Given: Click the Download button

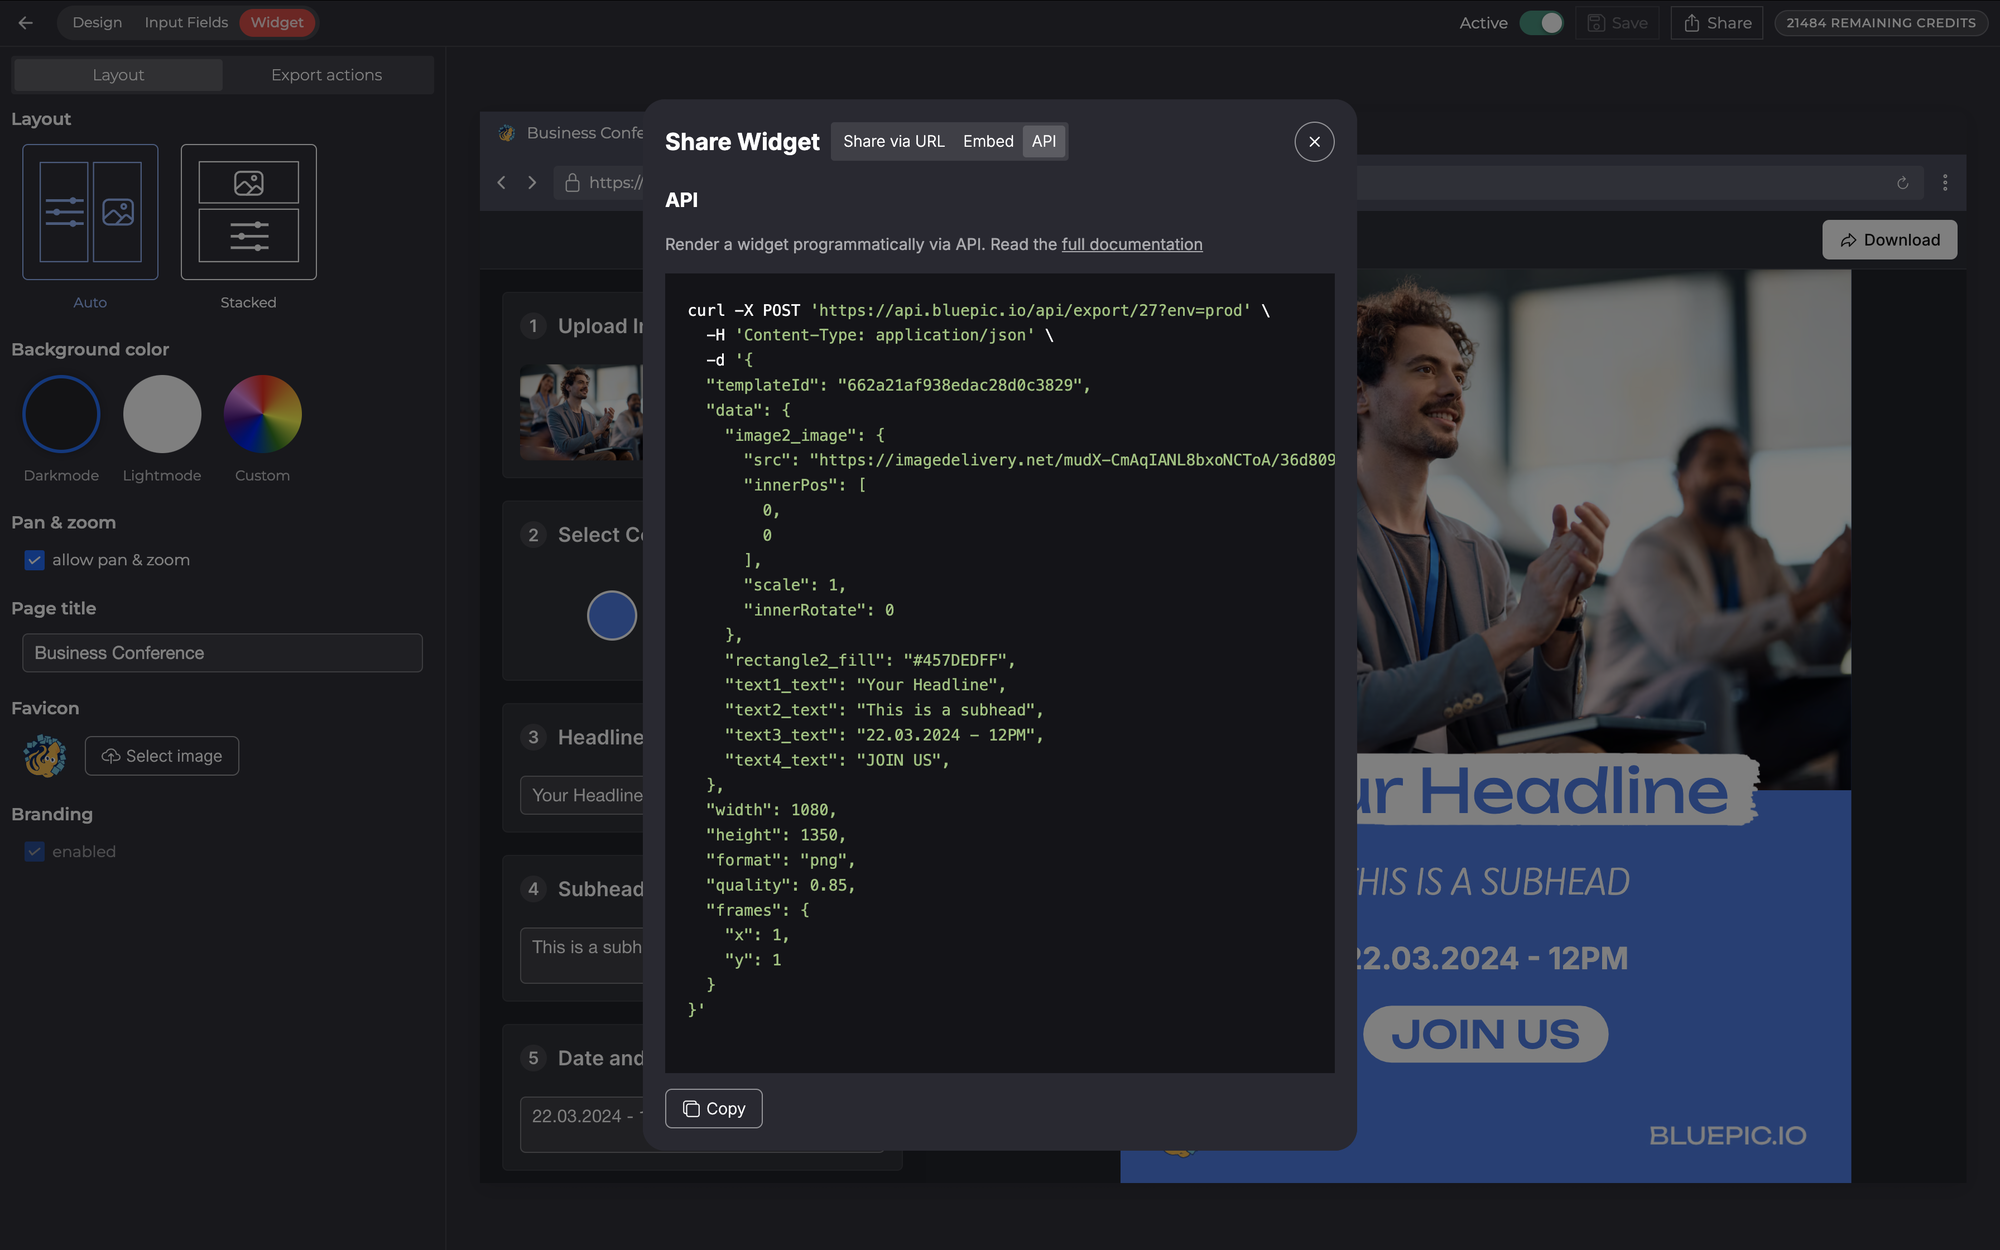Looking at the screenshot, I should coord(1889,240).
